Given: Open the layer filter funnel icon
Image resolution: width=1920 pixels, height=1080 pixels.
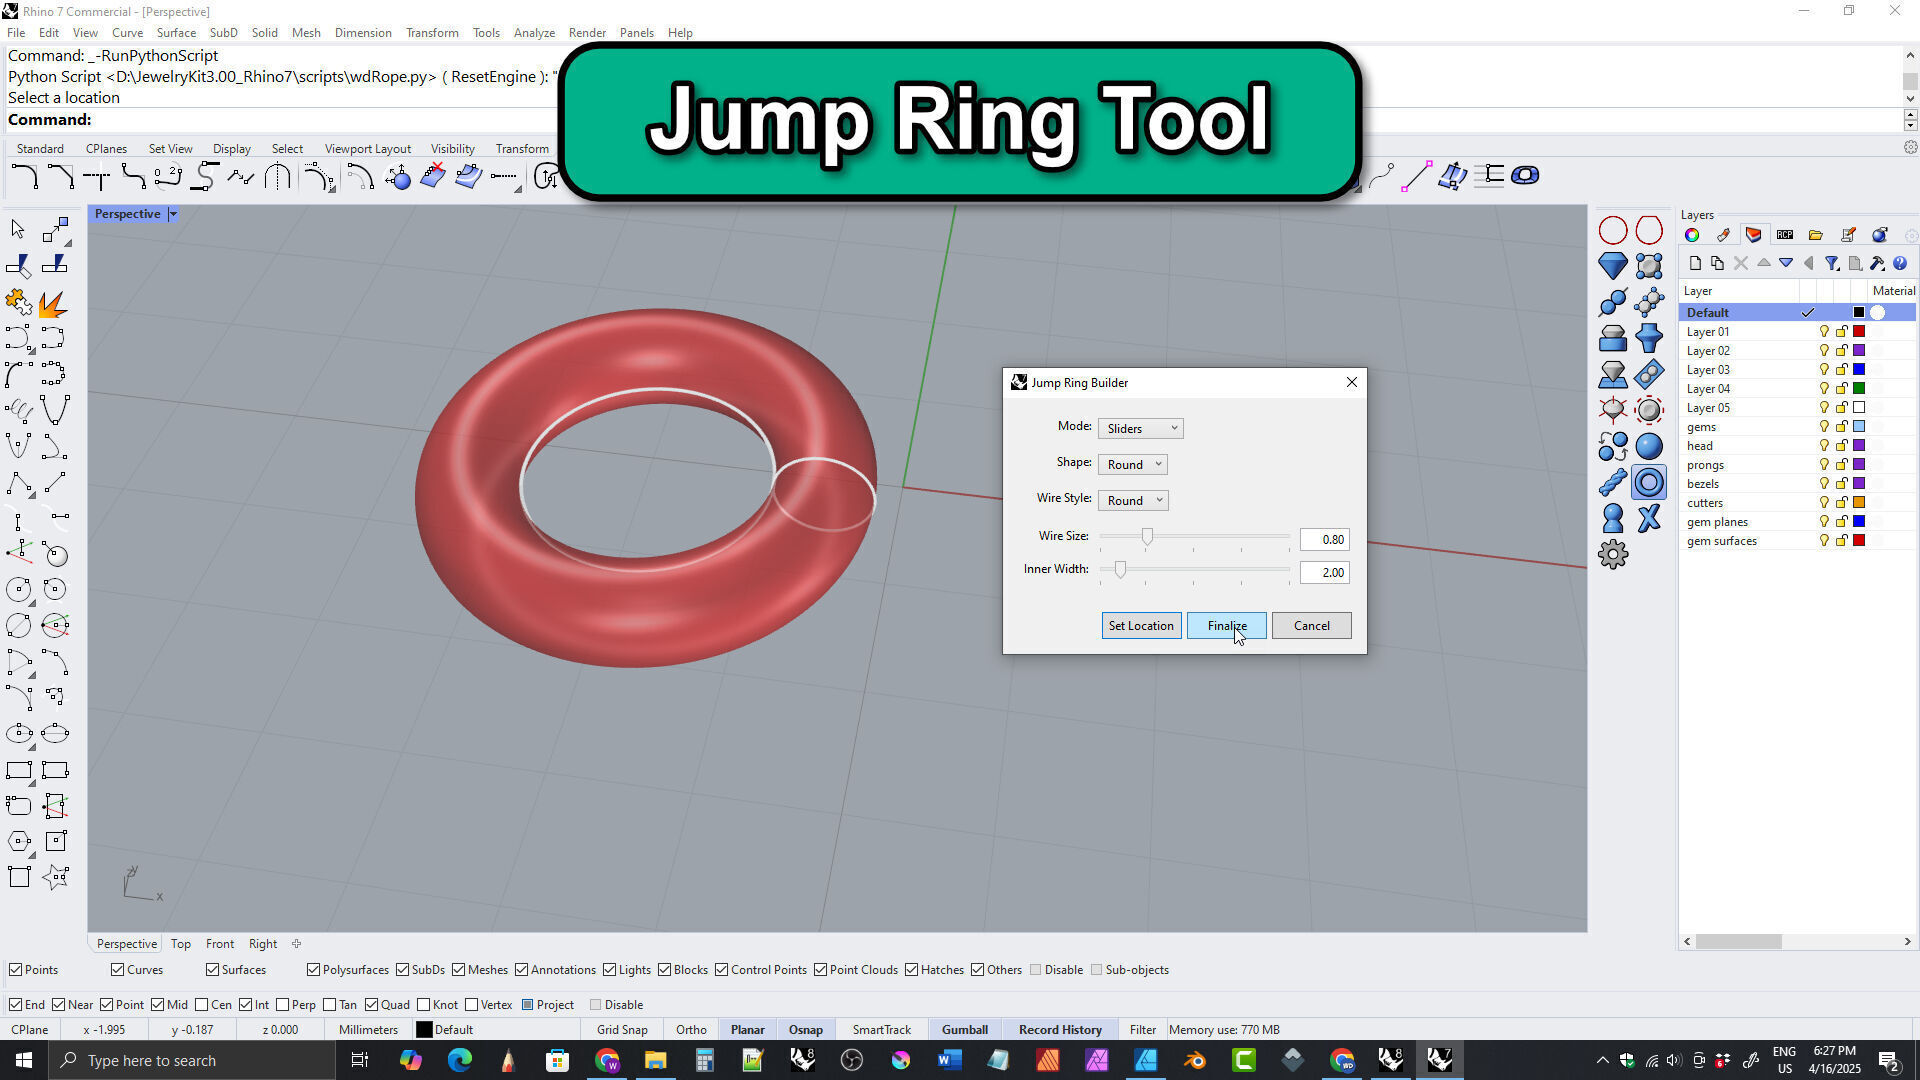Looking at the screenshot, I should coord(1832,264).
